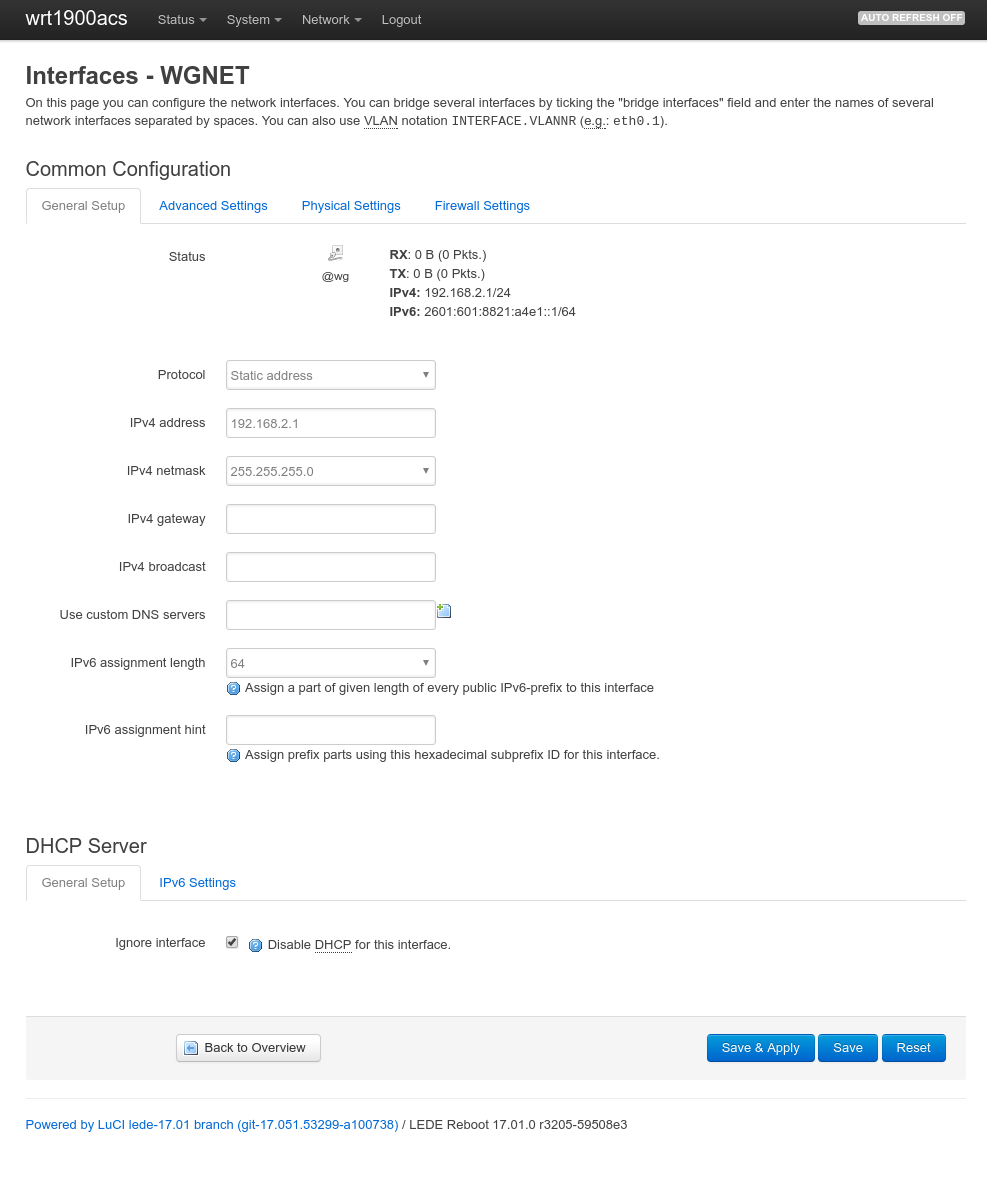The image size is (987, 1184).
Task: Click help icon beside IPv6 subprefix hint
Action: (x=234, y=756)
